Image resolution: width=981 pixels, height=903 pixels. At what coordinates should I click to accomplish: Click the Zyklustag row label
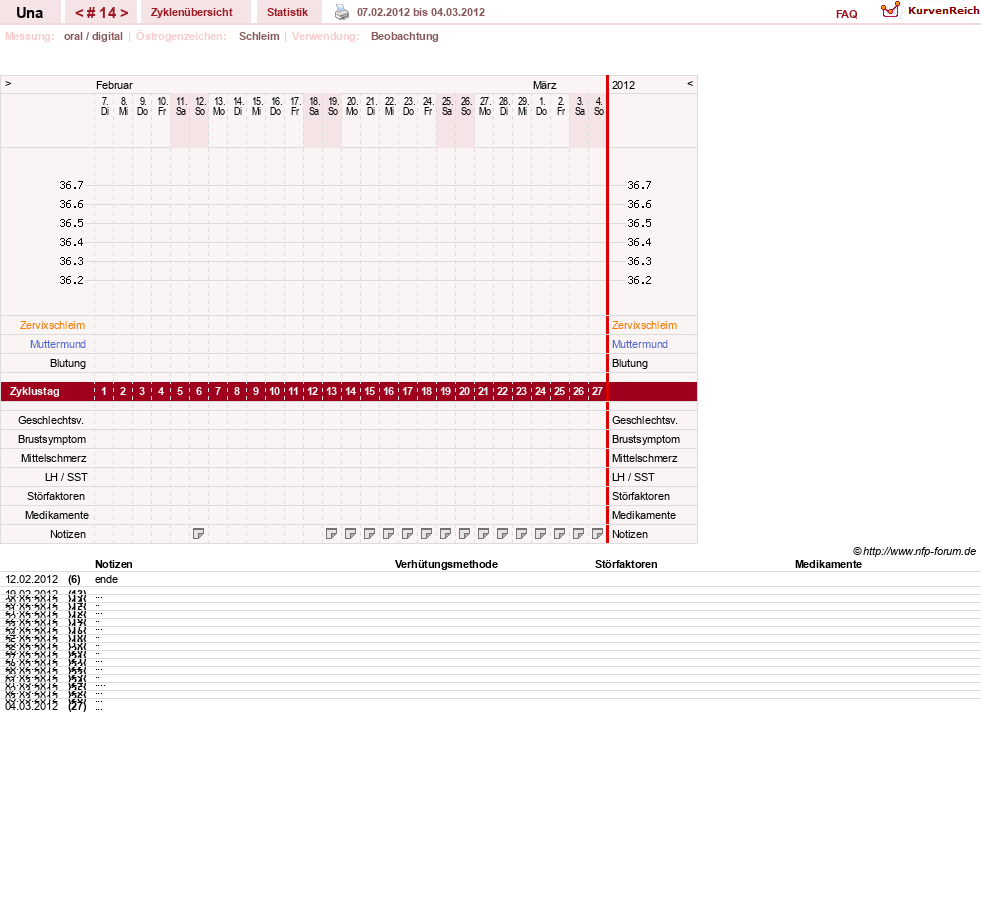pos(34,391)
